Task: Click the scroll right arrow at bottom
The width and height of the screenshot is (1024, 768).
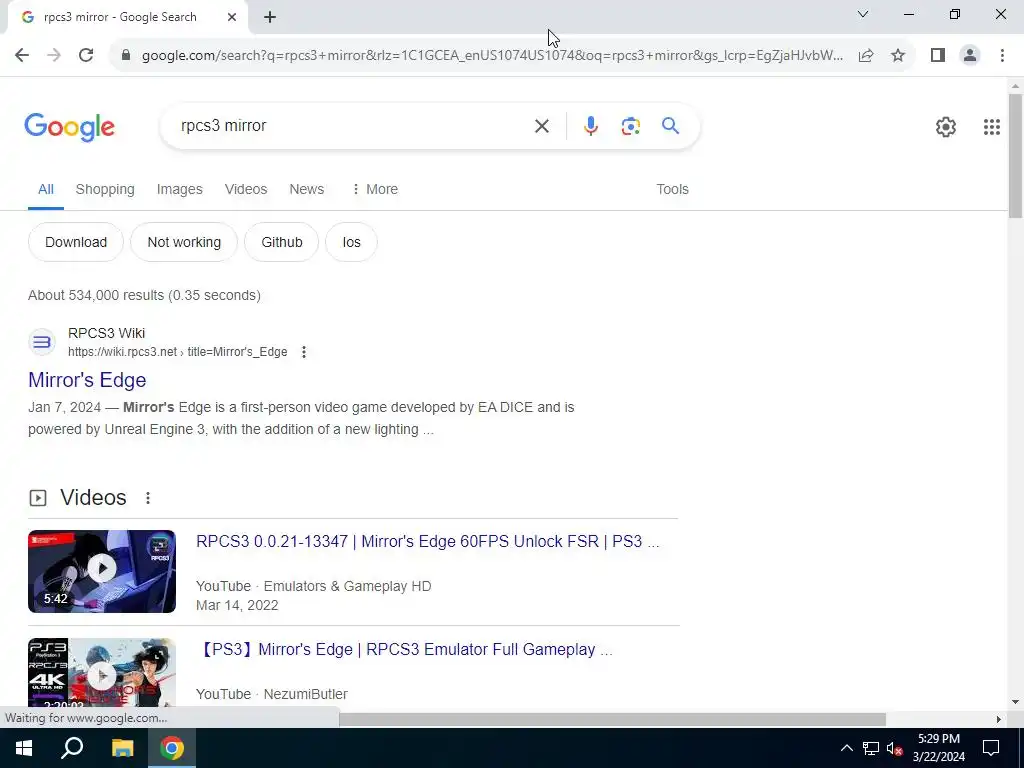Action: point(999,719)
